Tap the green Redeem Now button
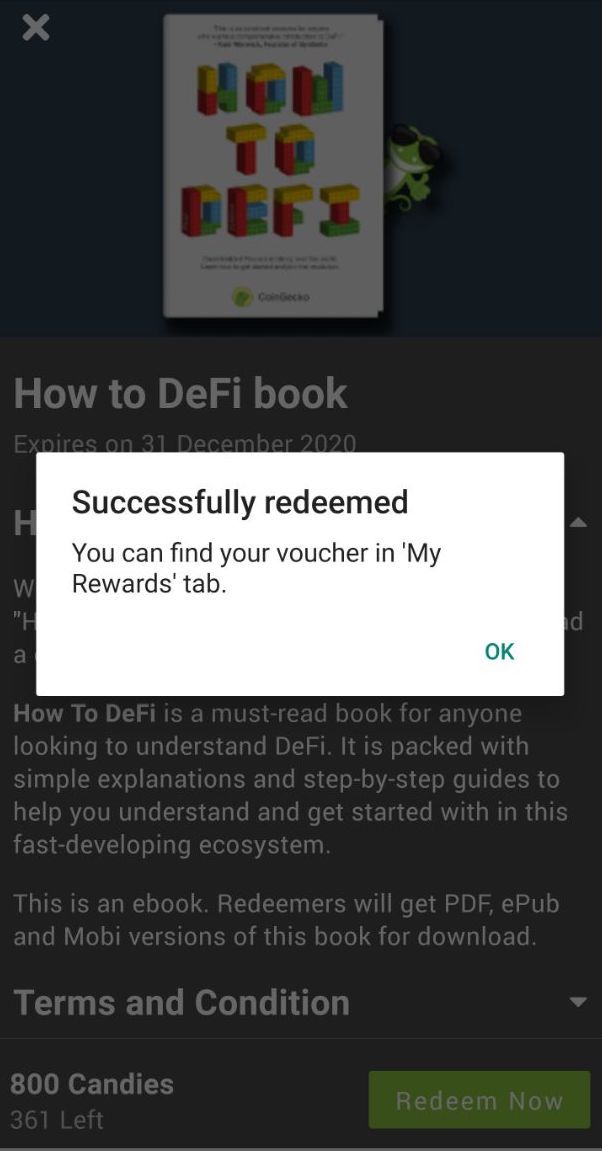The width and height of the screenshot is (602, 1151). (479, 1100)
